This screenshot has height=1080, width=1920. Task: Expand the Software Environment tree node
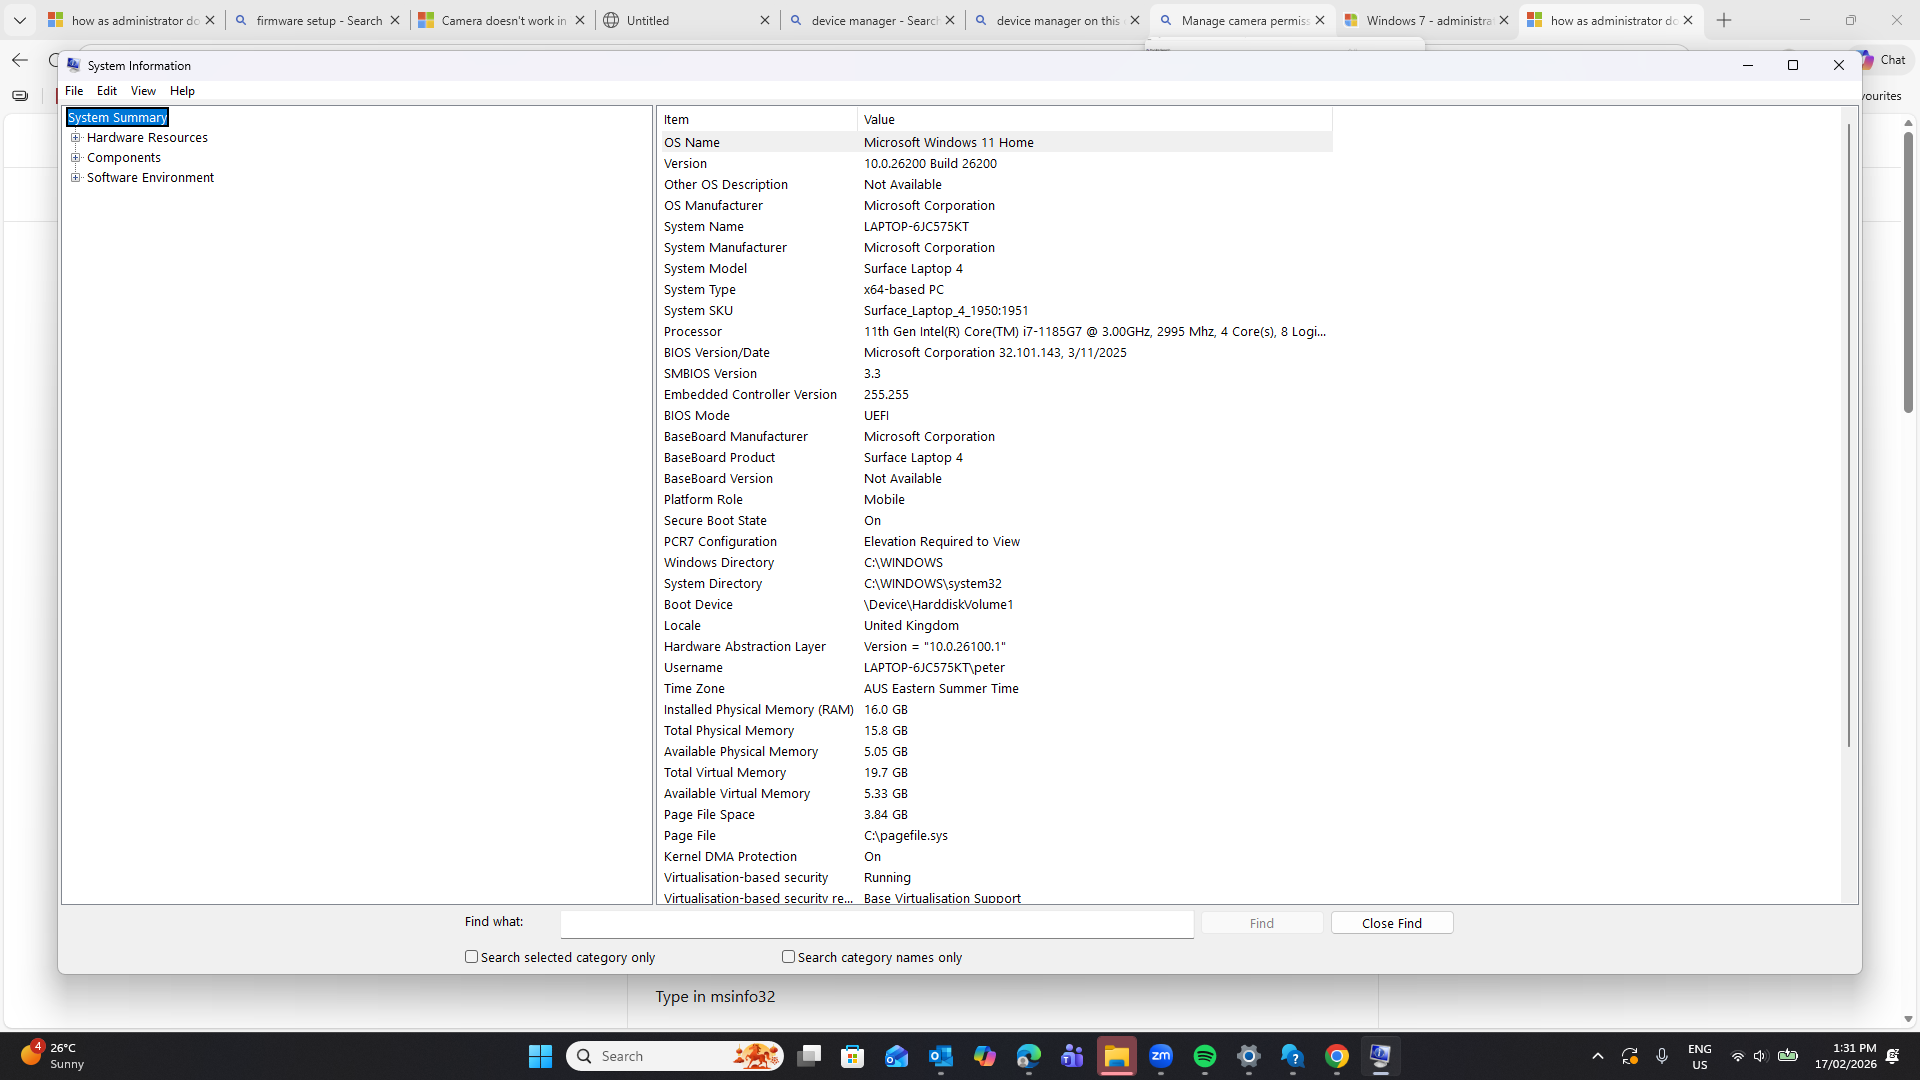click(76, 177)
